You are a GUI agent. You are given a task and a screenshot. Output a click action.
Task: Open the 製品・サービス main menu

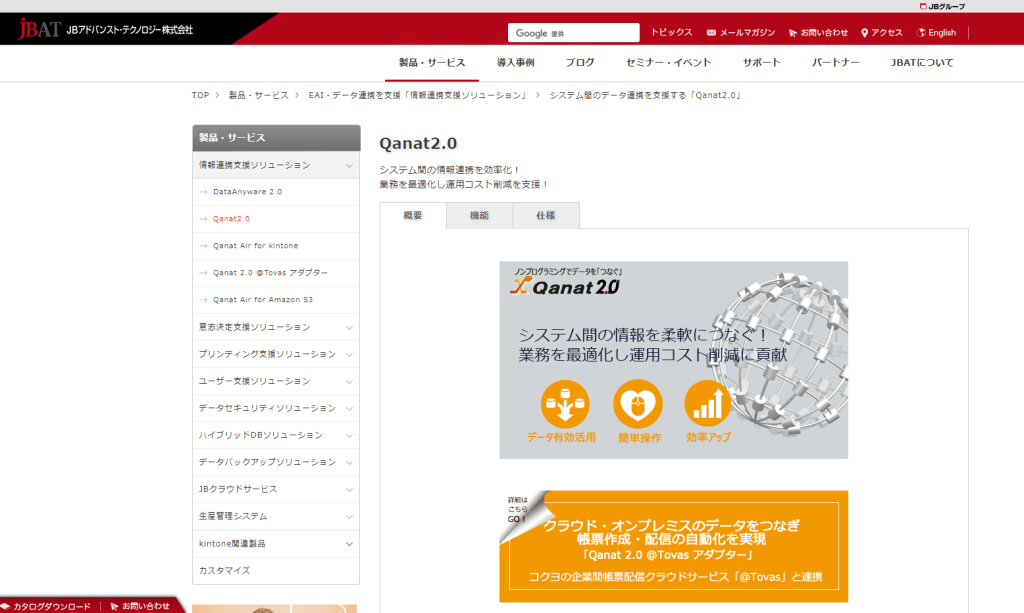[x=432, y=63]
